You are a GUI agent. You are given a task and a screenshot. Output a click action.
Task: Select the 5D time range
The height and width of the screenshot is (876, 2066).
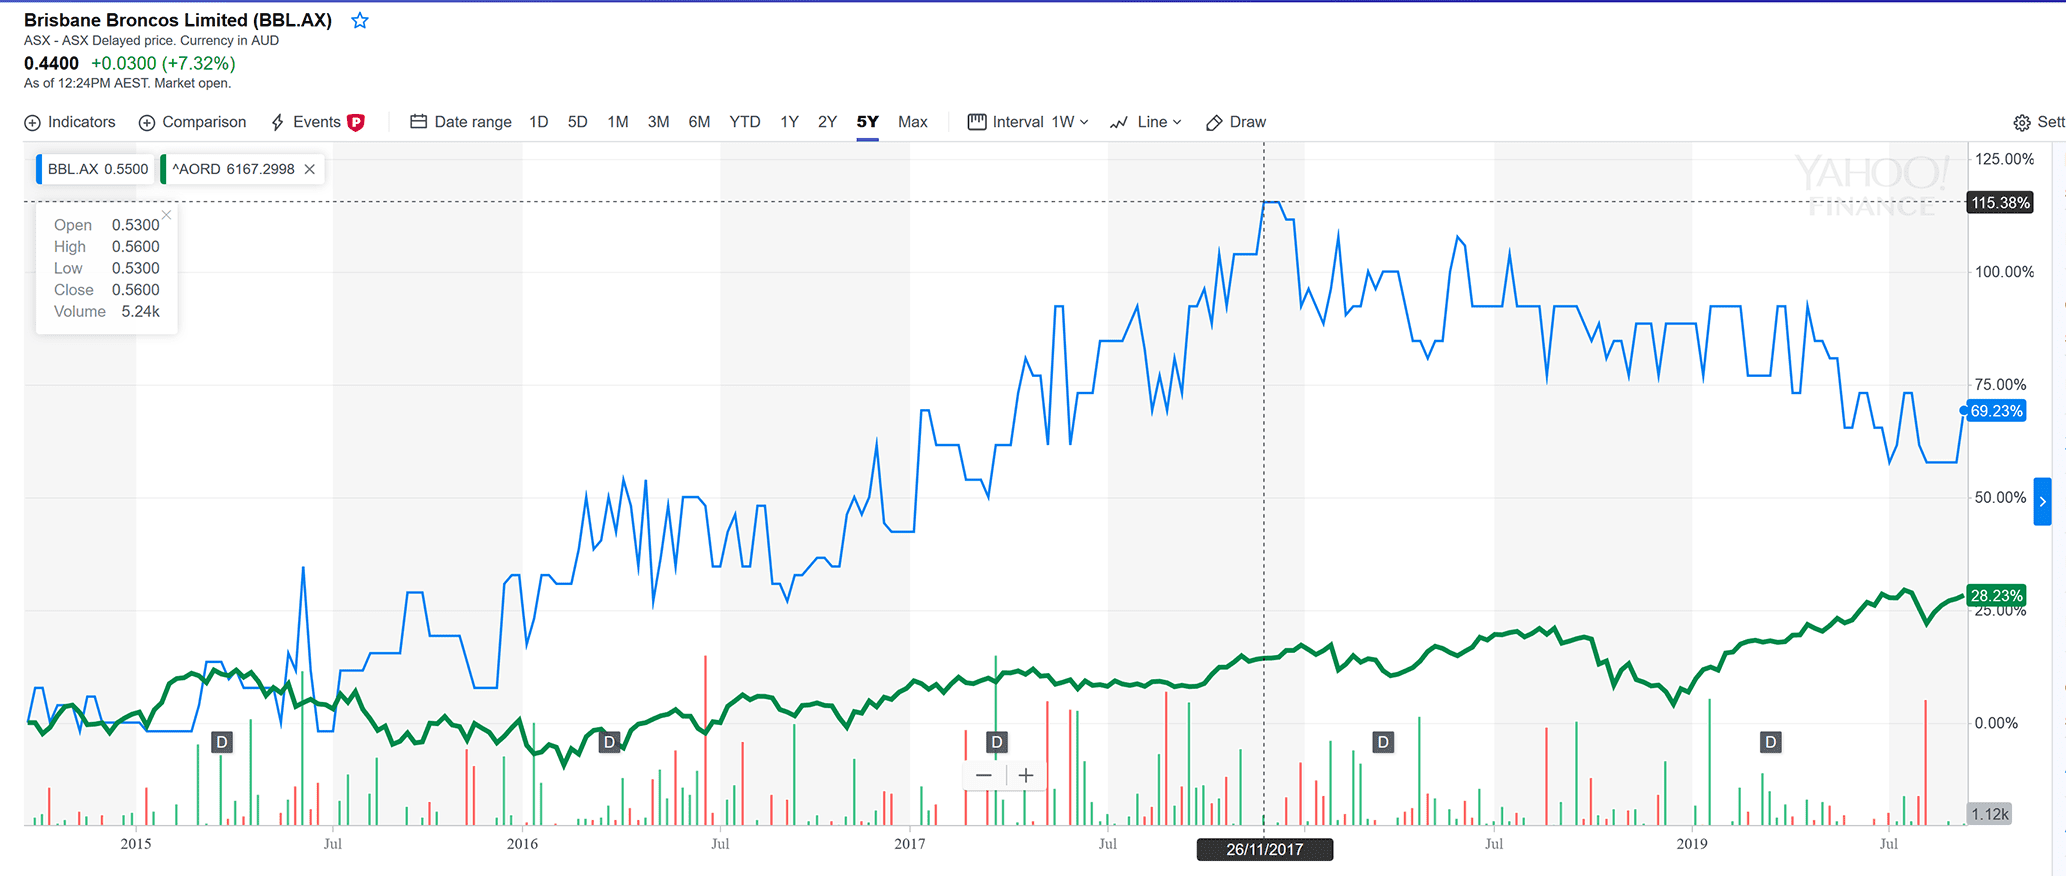(577, 122)
